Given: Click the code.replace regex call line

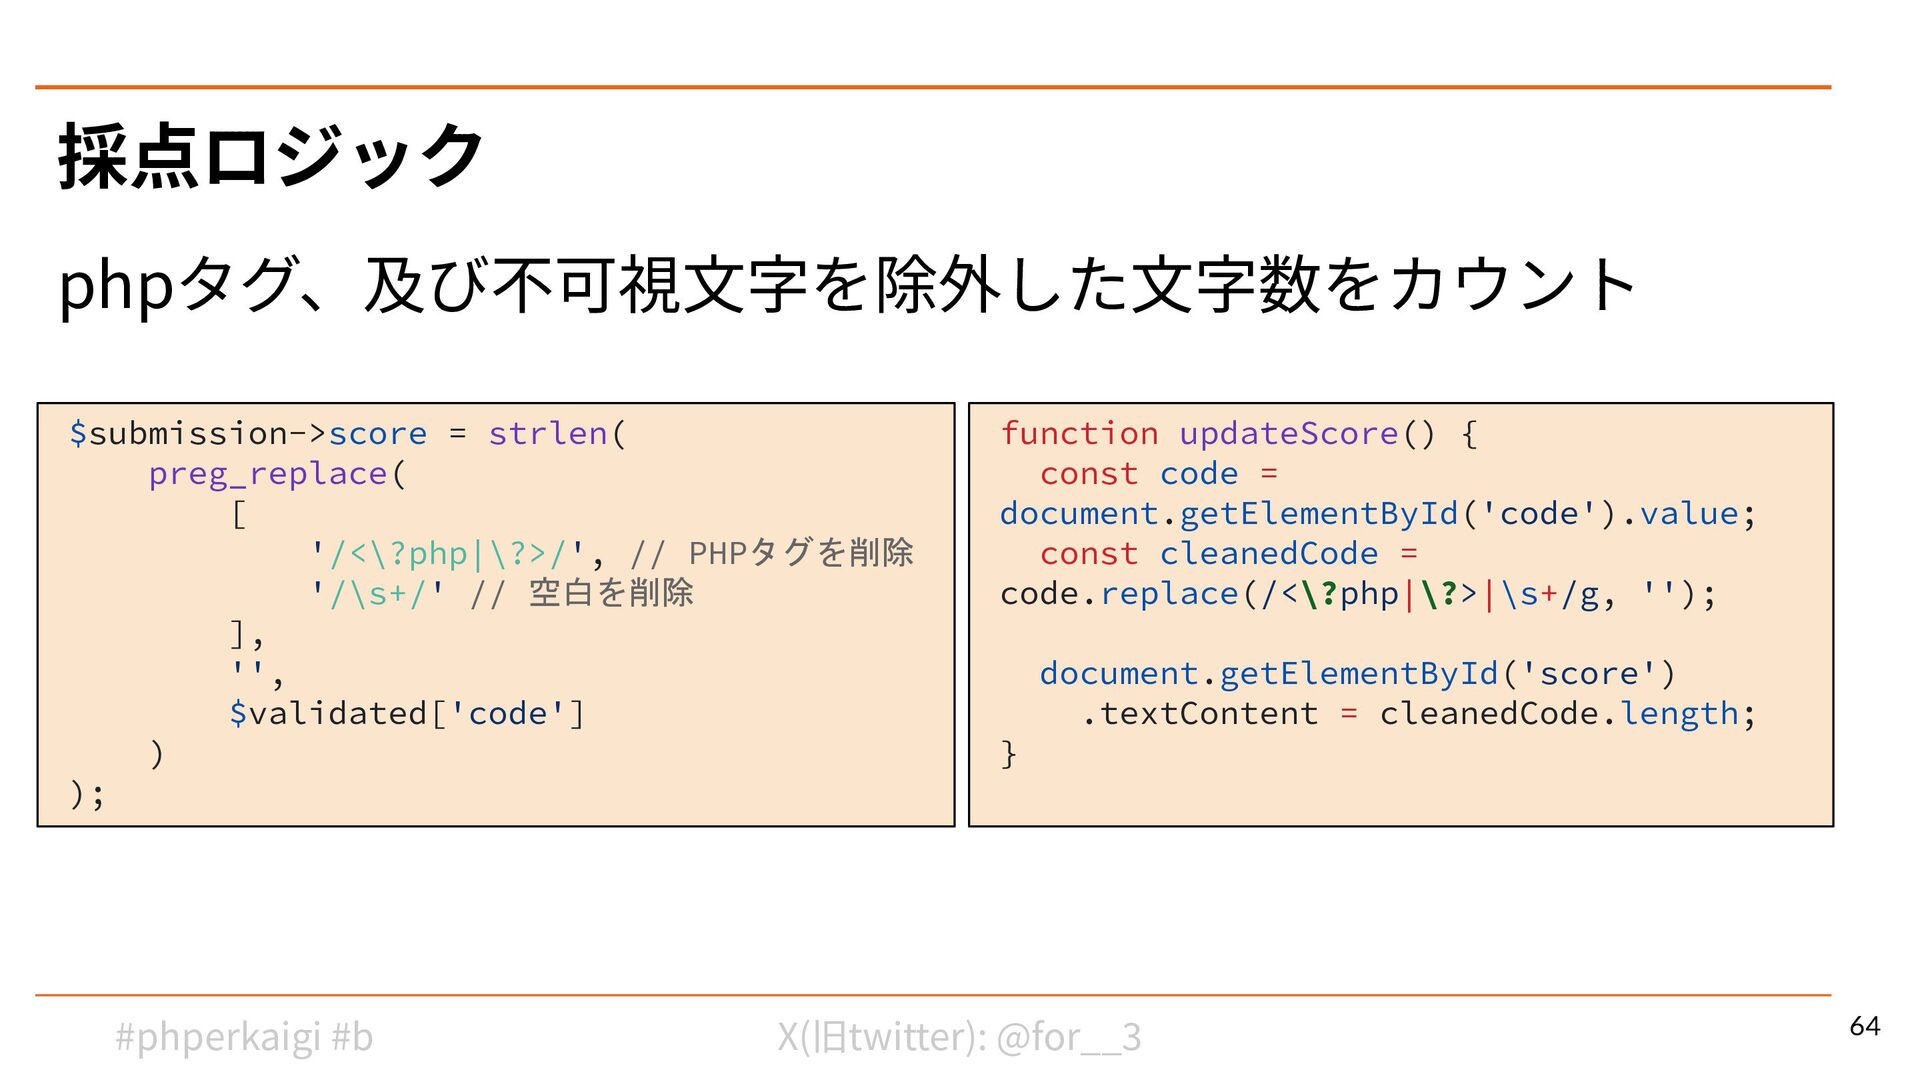Looking at the screenshot, I should pos(1358,594).
